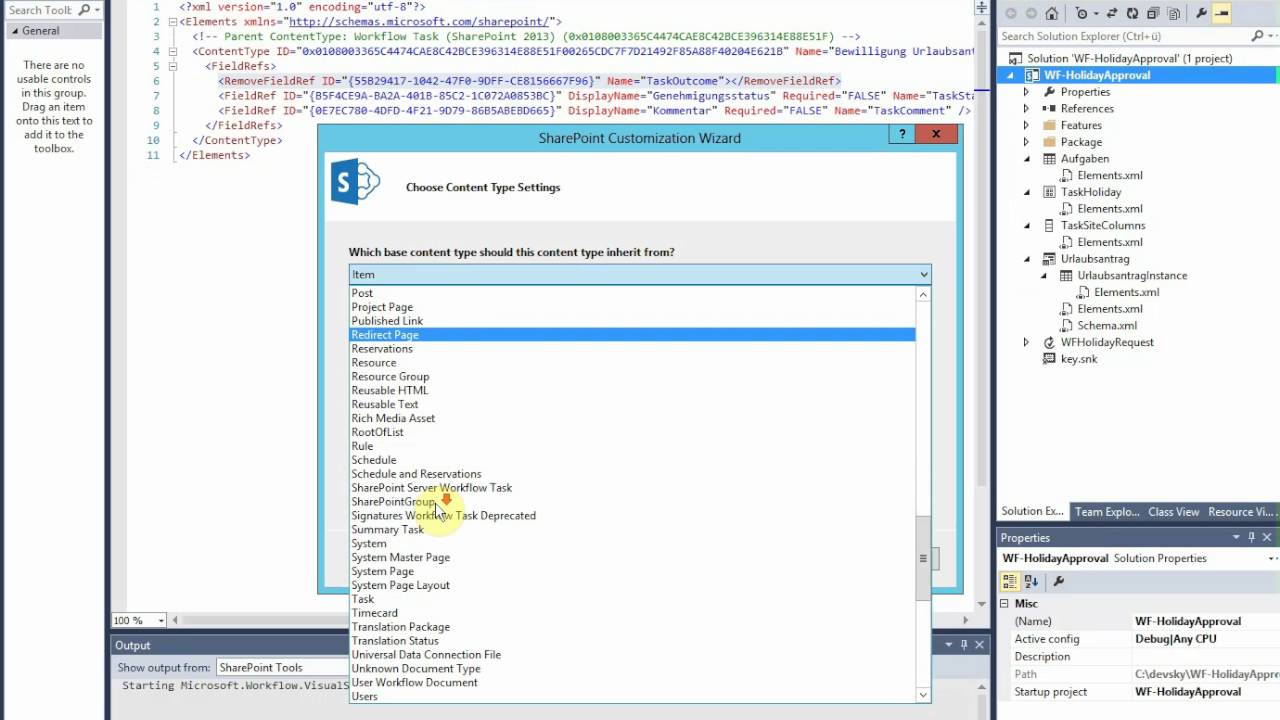Select the Solution Explorer tab
The image size is (1280, 720).
pyautogui.click(x=1033, y=512)
